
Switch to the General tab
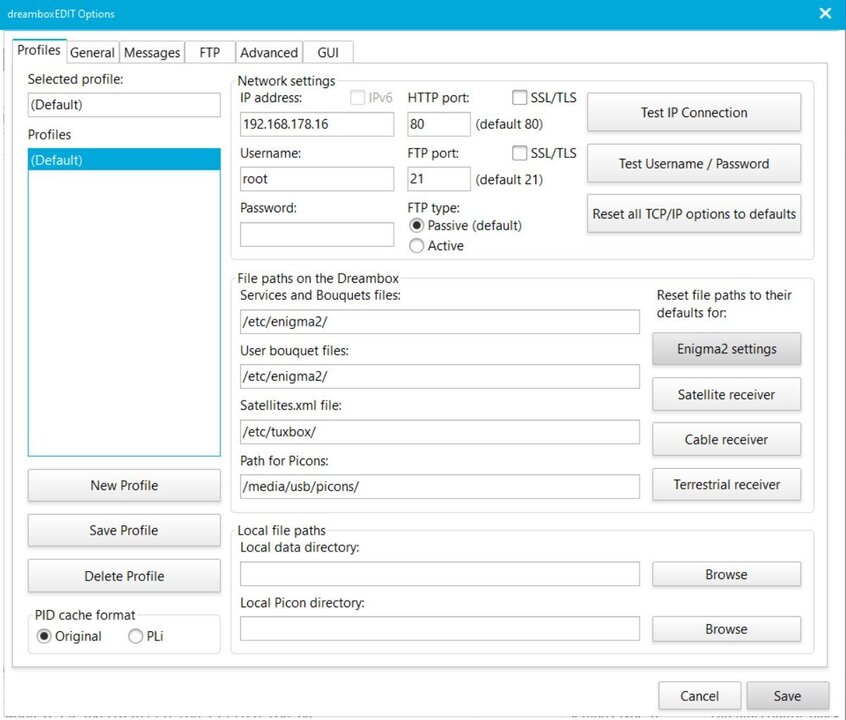[x=92, y=52]
